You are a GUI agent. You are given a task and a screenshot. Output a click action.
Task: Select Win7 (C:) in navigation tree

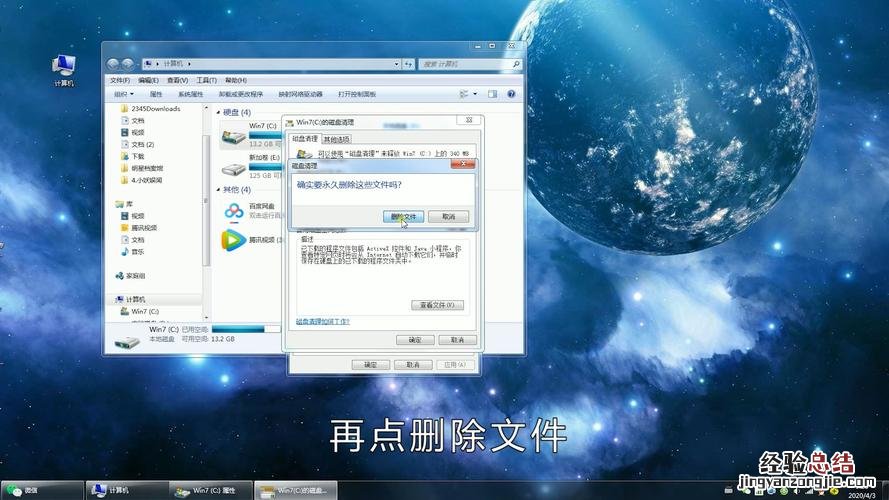click(x=139, y=311)
